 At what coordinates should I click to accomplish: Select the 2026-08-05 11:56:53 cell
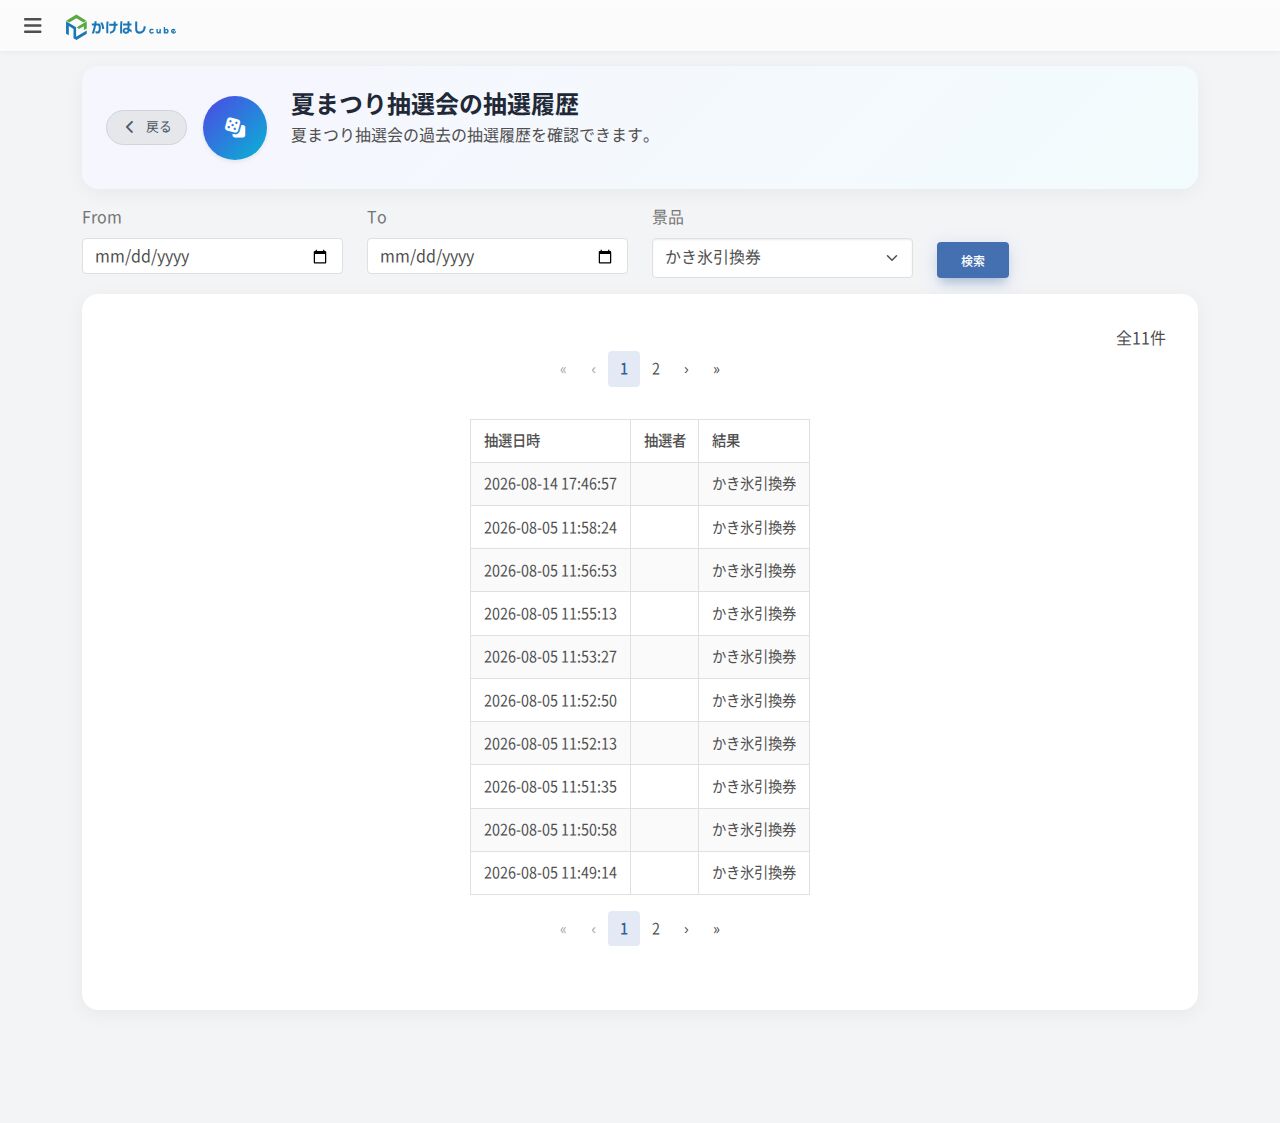click(550, 571)
